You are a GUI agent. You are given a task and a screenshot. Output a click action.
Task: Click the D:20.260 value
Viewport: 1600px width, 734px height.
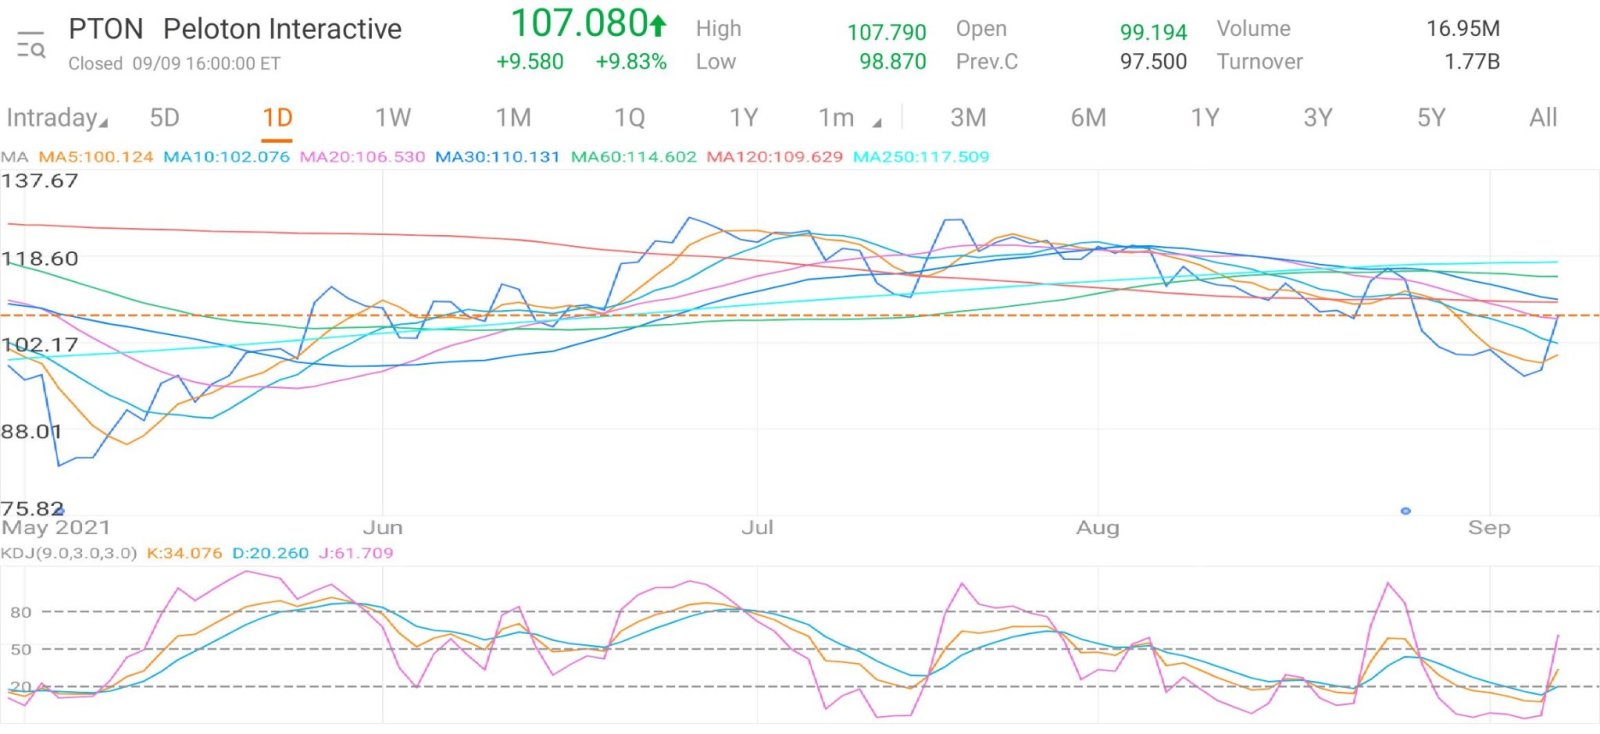tap(270, 553)
